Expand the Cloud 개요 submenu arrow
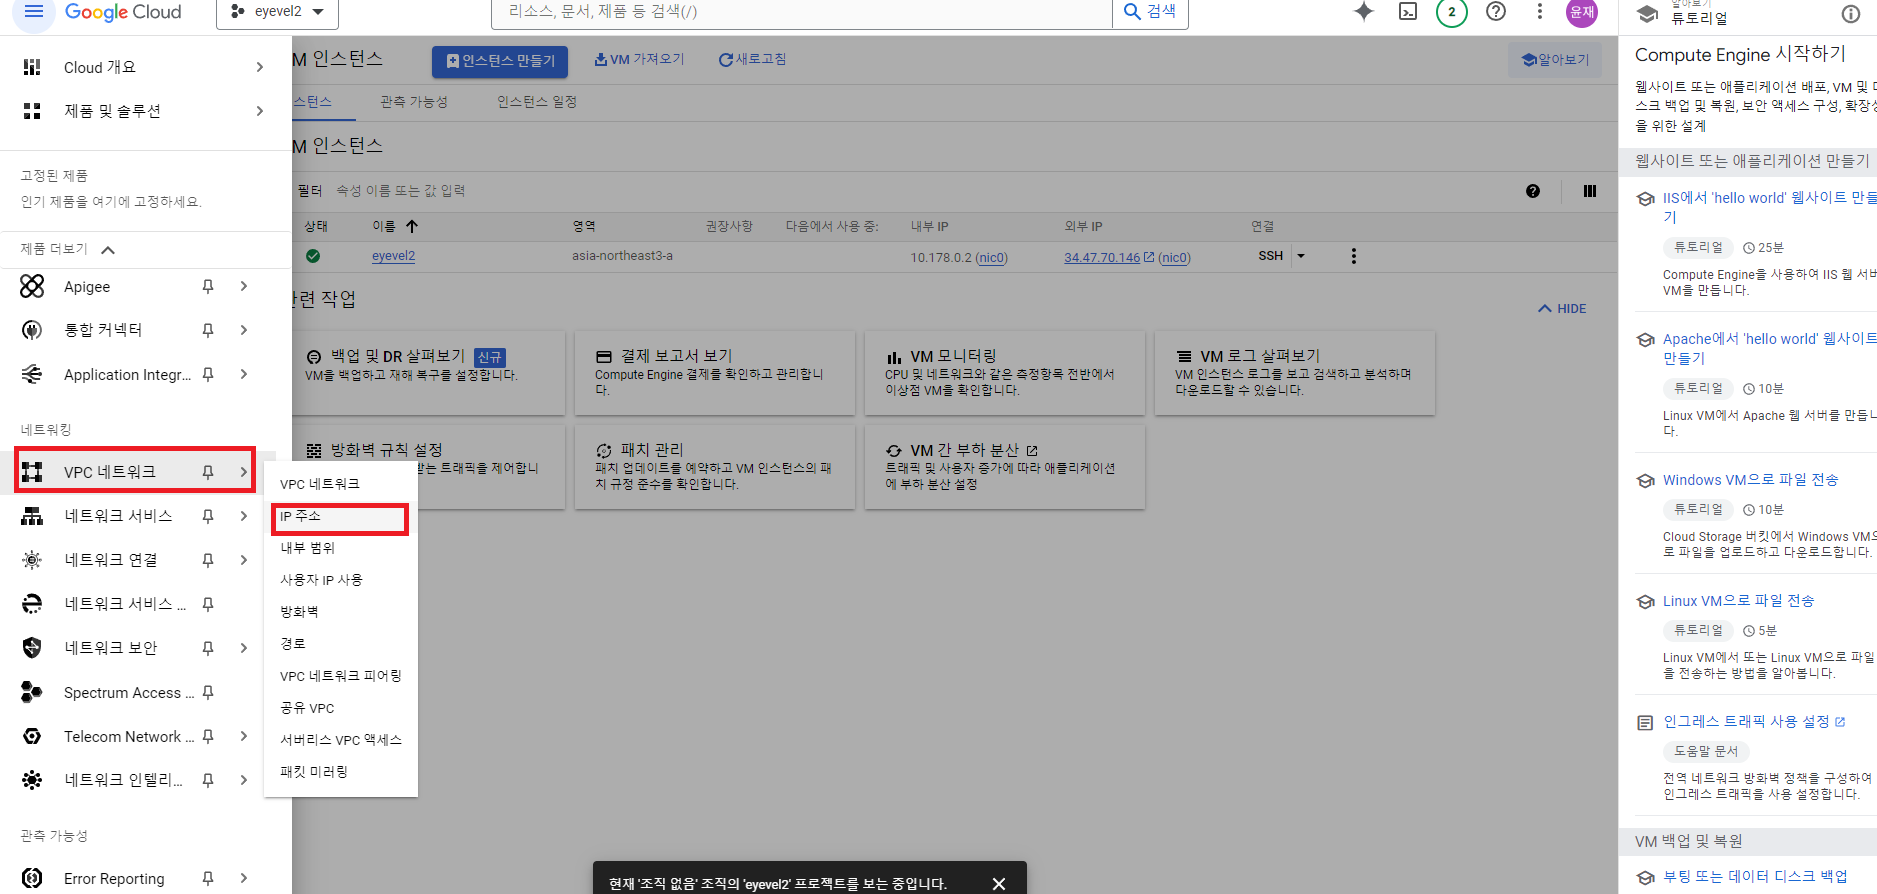1877x894 pixels. click(x=260, y=67)
